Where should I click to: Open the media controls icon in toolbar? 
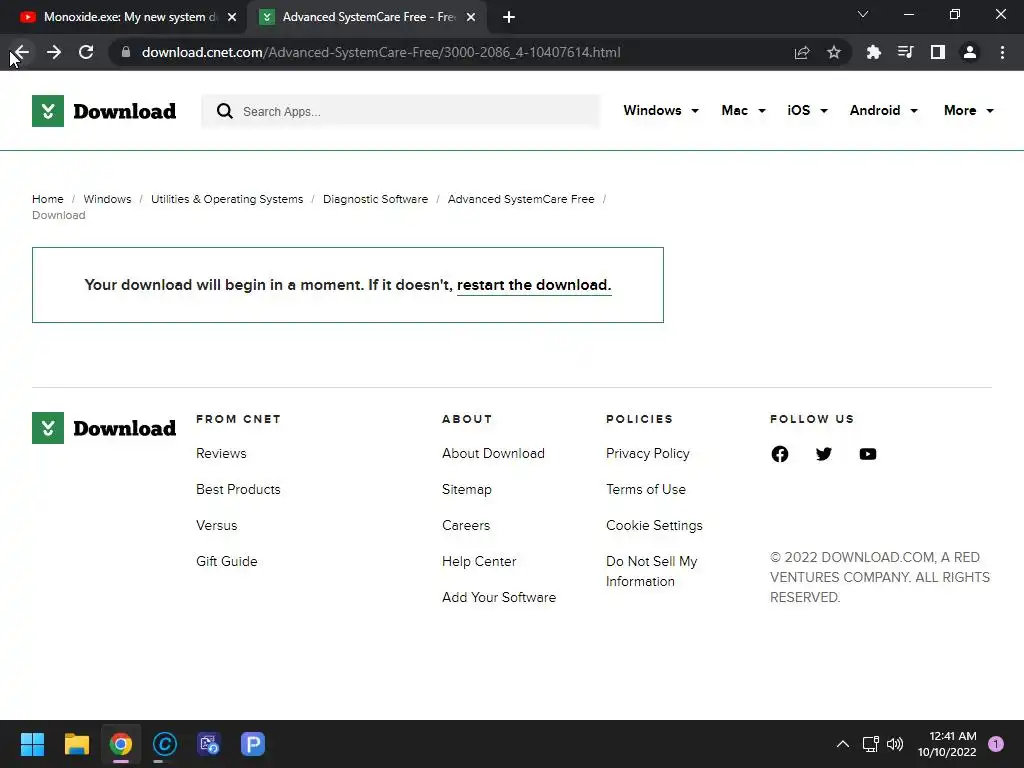pyautogui.click(x=905, y=52)
